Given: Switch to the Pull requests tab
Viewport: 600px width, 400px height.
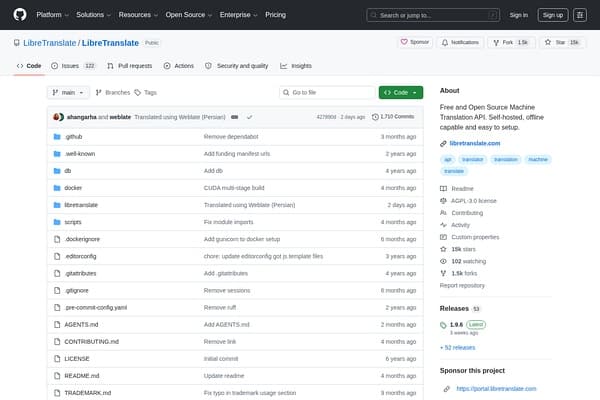Looking at the screenshot, I should point(130,66).
